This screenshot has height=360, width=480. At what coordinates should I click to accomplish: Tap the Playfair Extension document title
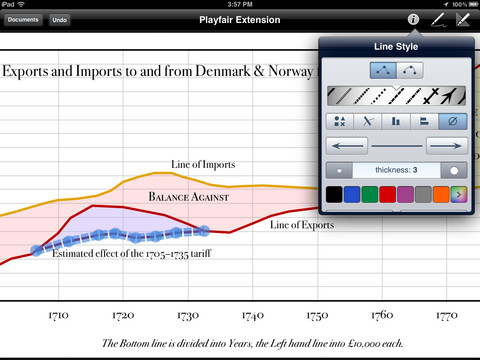point(240,20)
